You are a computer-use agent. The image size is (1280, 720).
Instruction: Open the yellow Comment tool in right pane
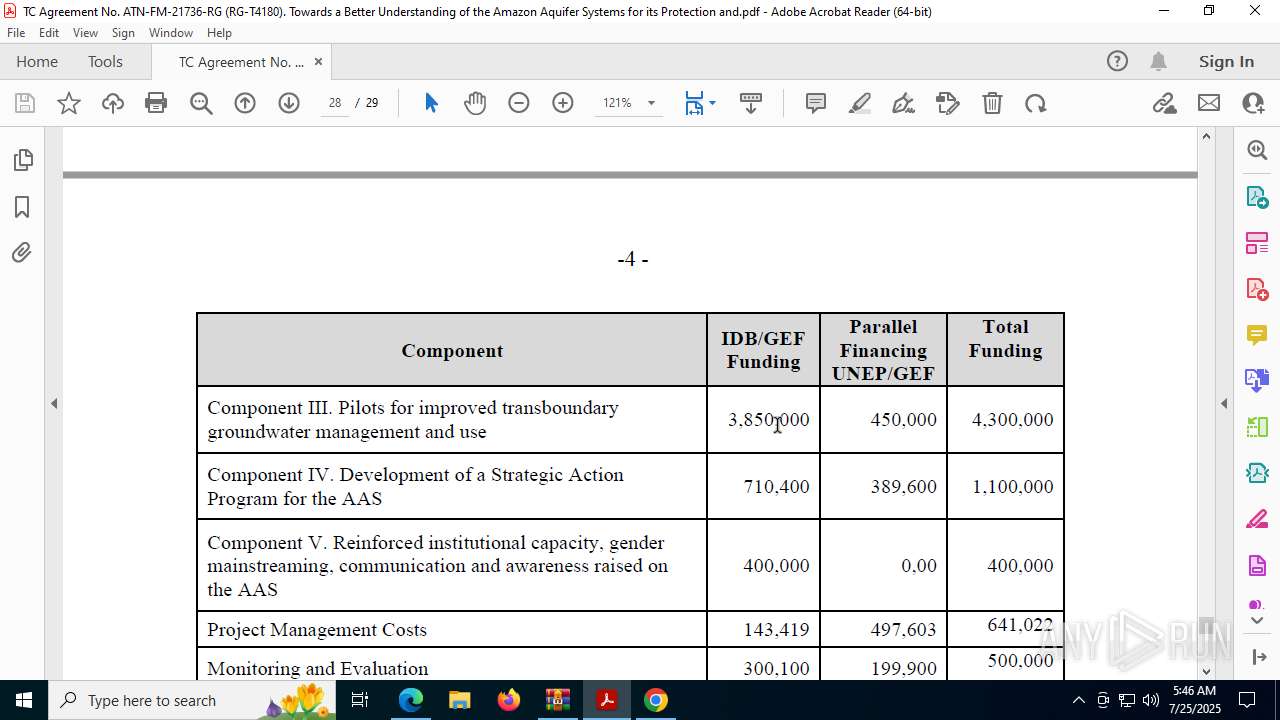[x=1257, y=335]
